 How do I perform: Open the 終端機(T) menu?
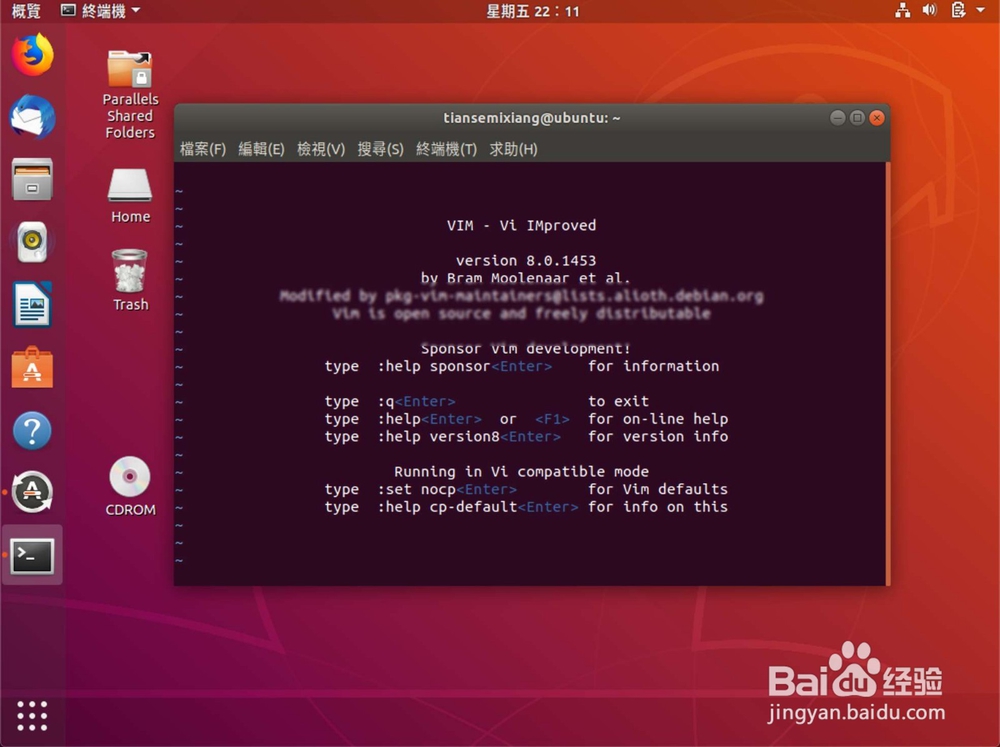tap(446, 149)
